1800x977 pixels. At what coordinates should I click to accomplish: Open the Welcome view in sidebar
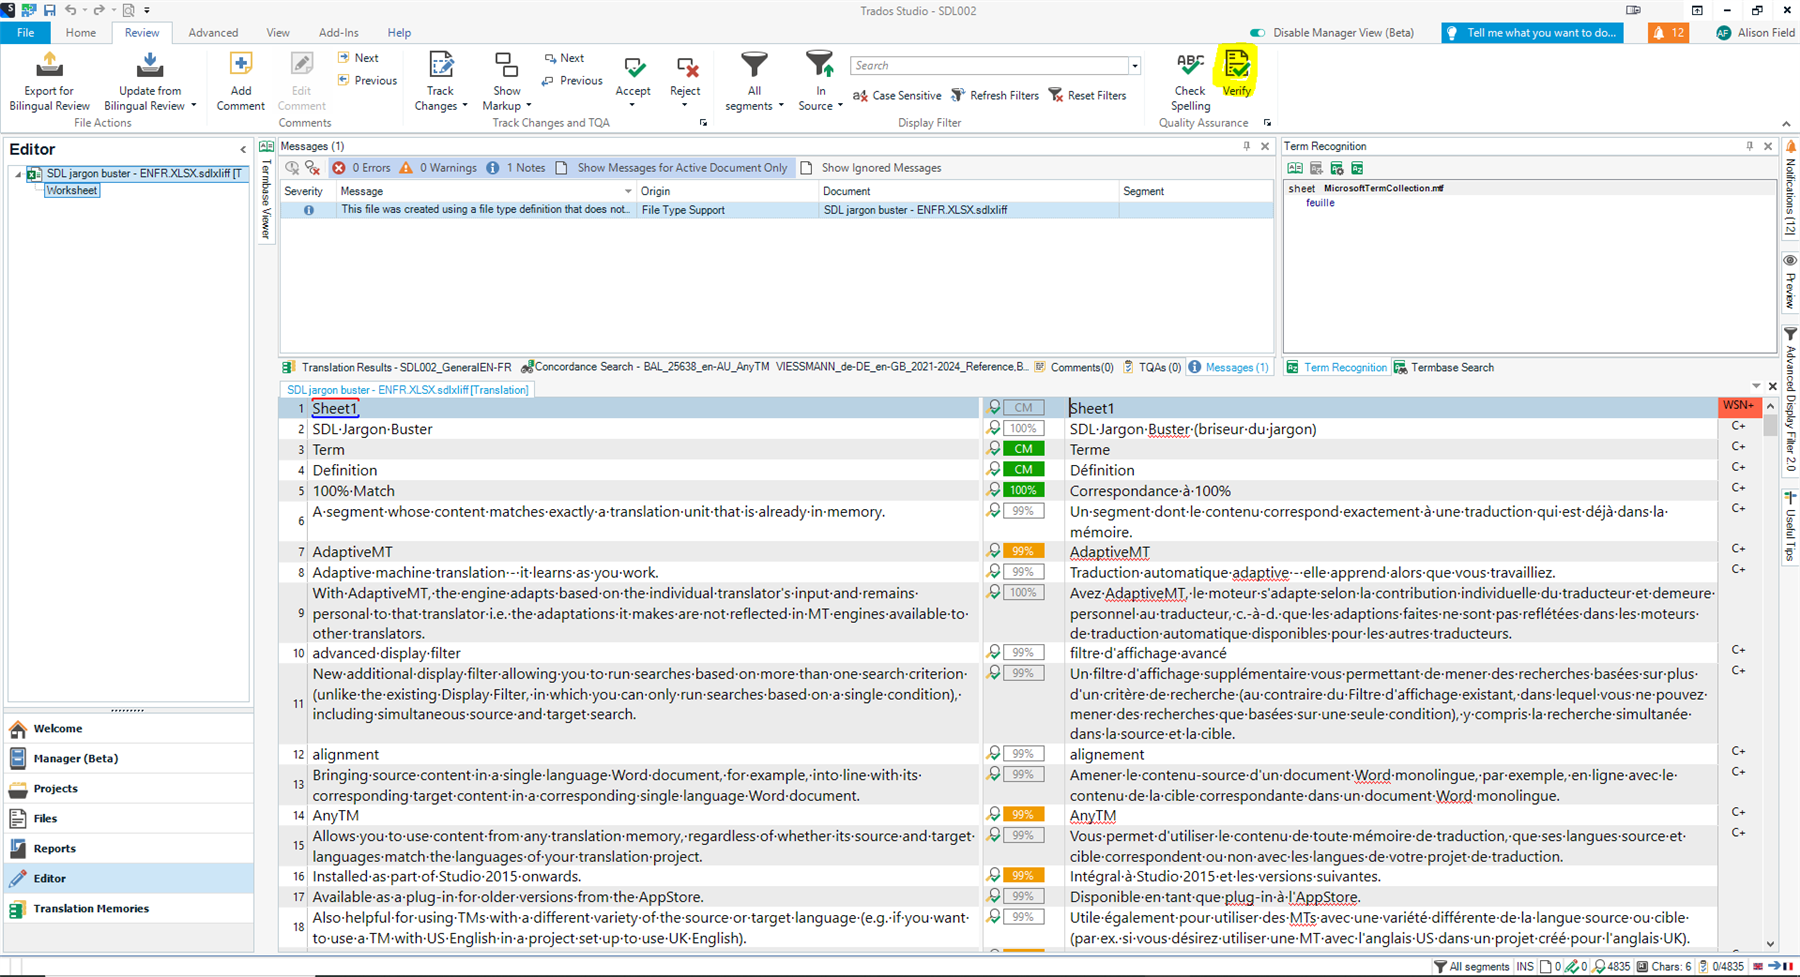point(130,728)
